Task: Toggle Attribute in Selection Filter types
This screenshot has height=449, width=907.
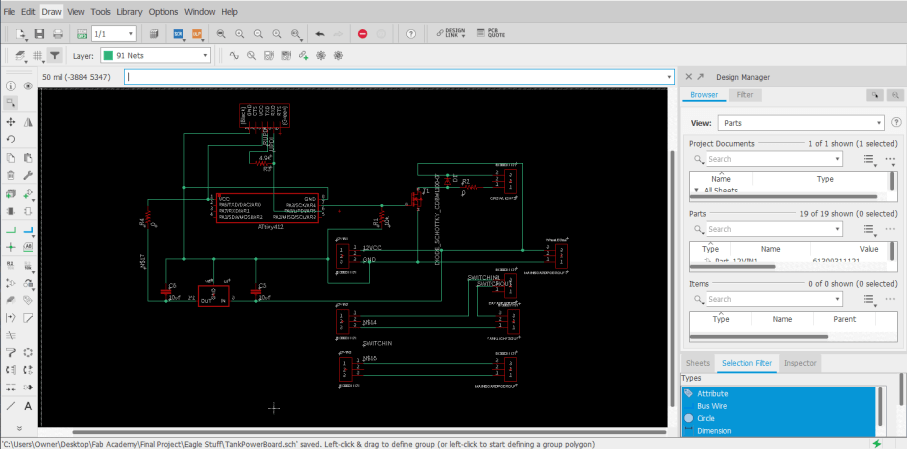Action: 711,393
